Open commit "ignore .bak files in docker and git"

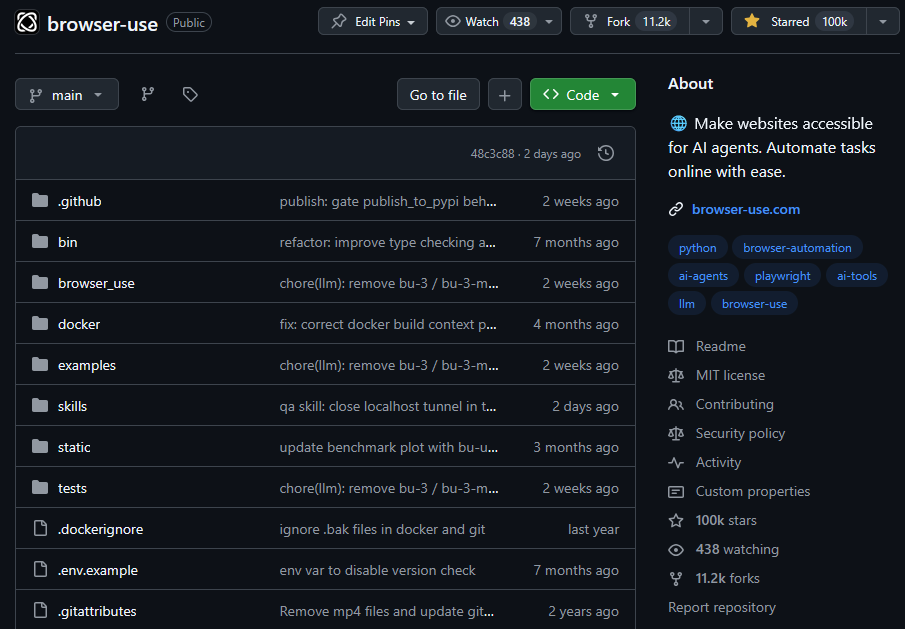coord(382,529)
